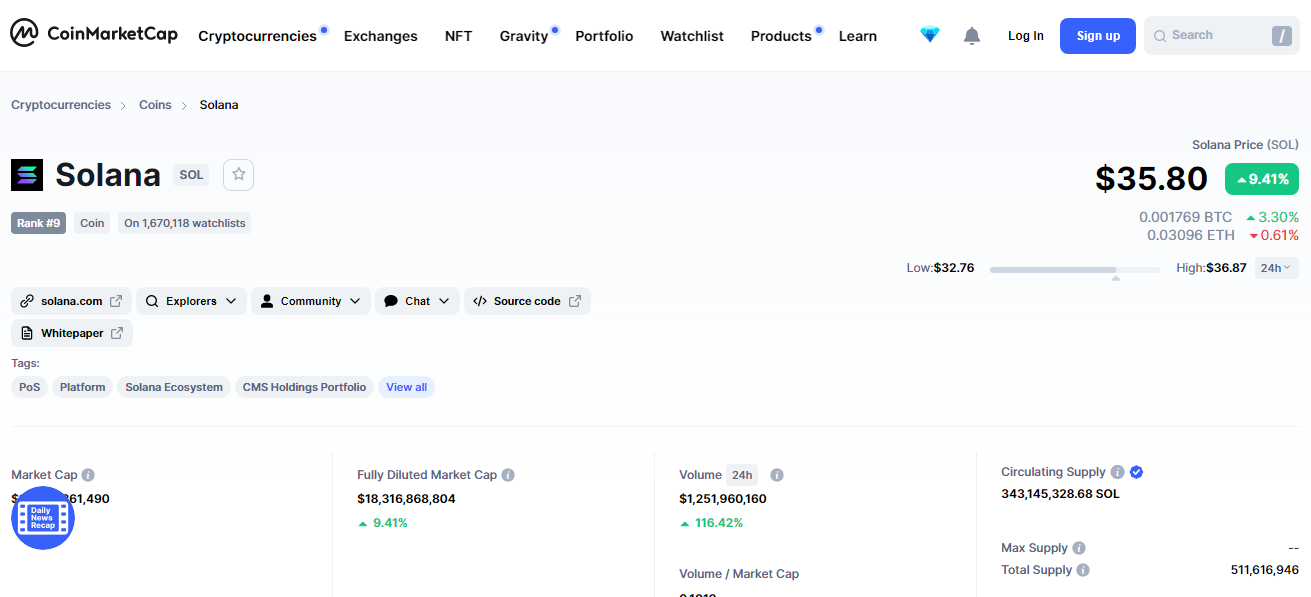Open external link icon beside Whitepaper
Viewport: 1311px width, 597px height.
tap(117, 333)
